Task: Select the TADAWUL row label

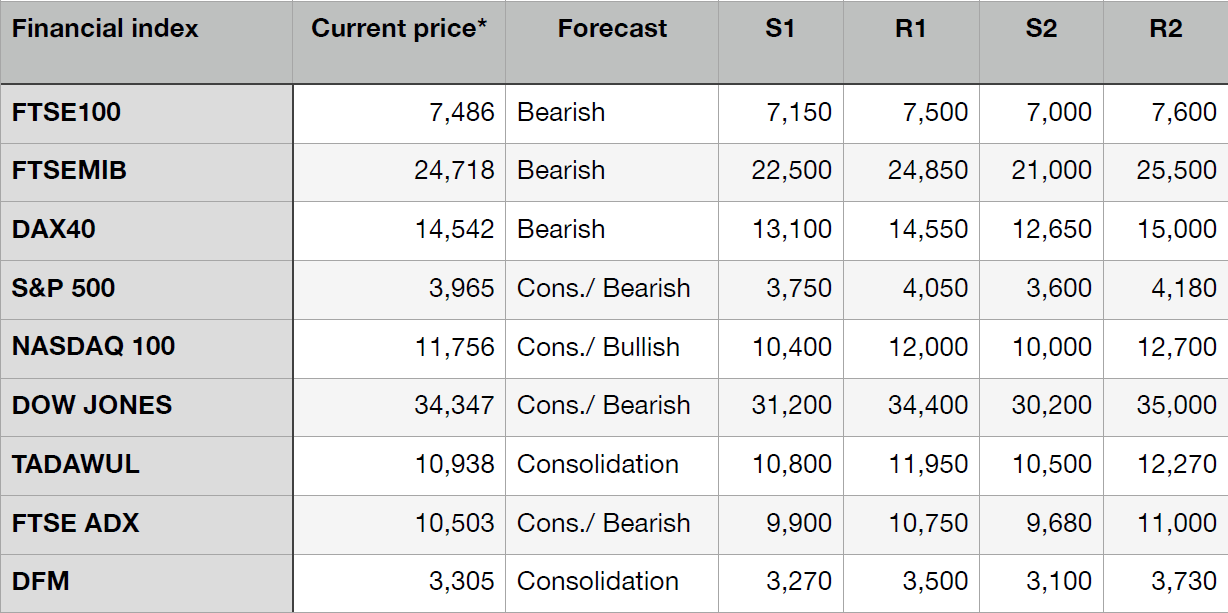Action: pyautogui.click(x=76, y=464)
